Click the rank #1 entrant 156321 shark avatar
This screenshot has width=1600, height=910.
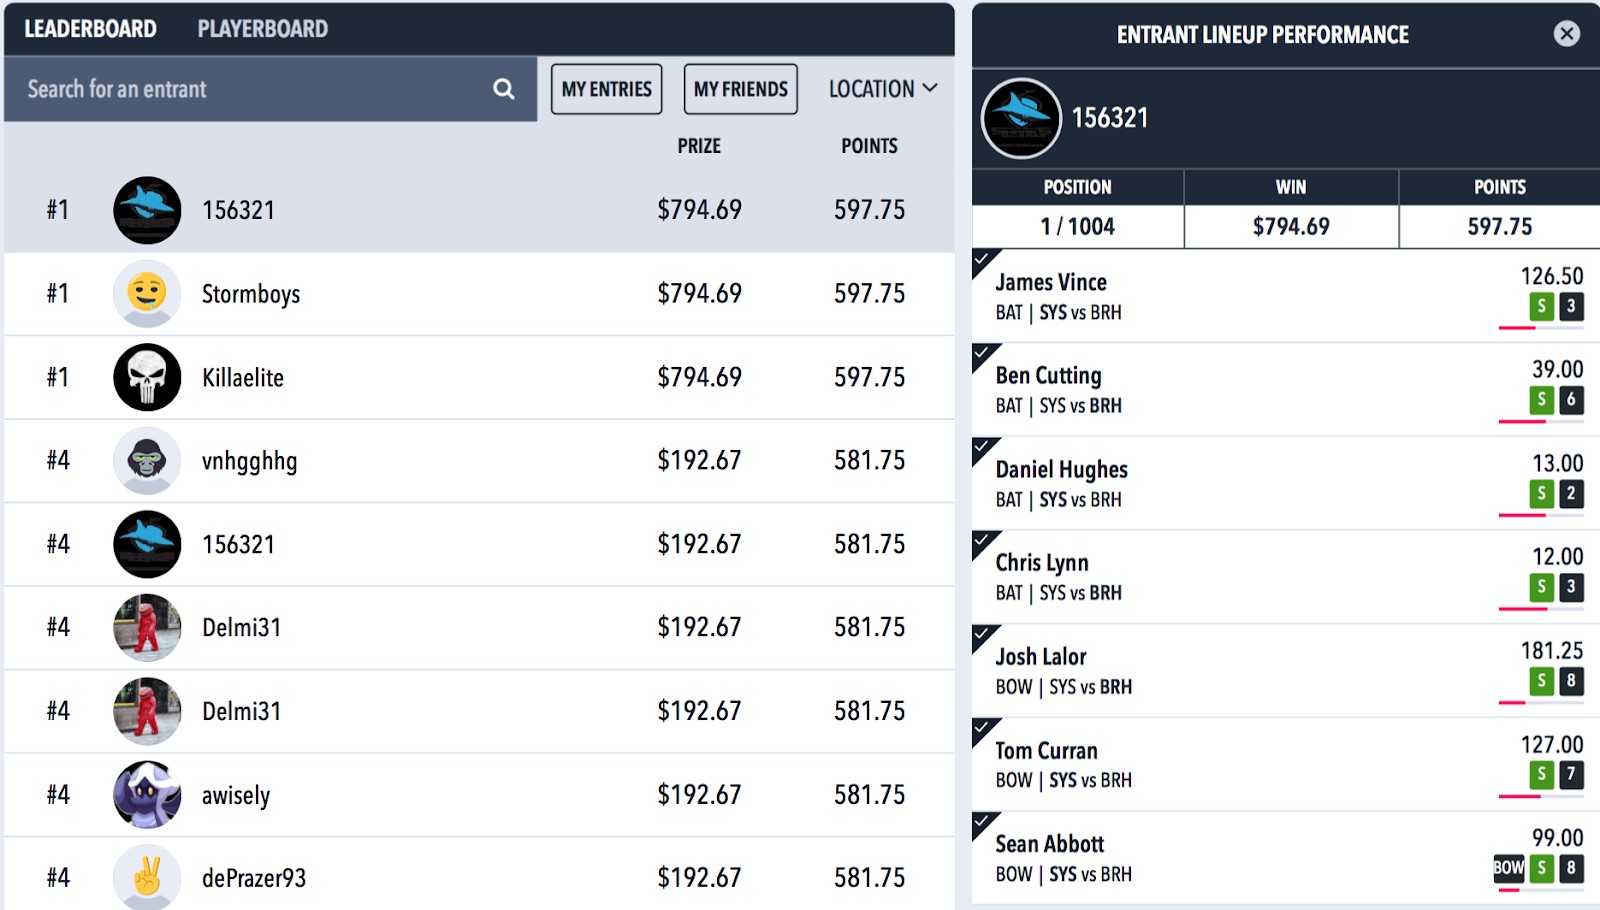click(147, 210)
